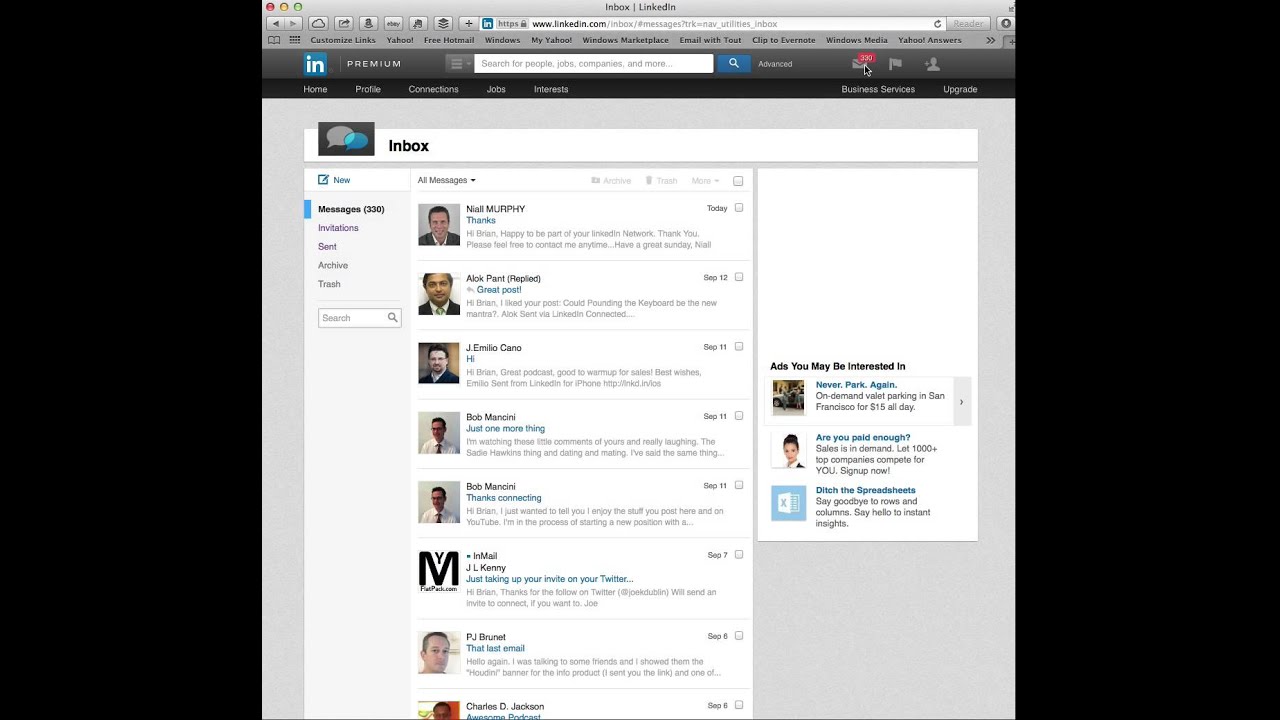Click the arrow next to Never. Park. Again. ad
The height and width of the screenshot is (720, 1280).
pyautogui.click(x=962, y=402)
